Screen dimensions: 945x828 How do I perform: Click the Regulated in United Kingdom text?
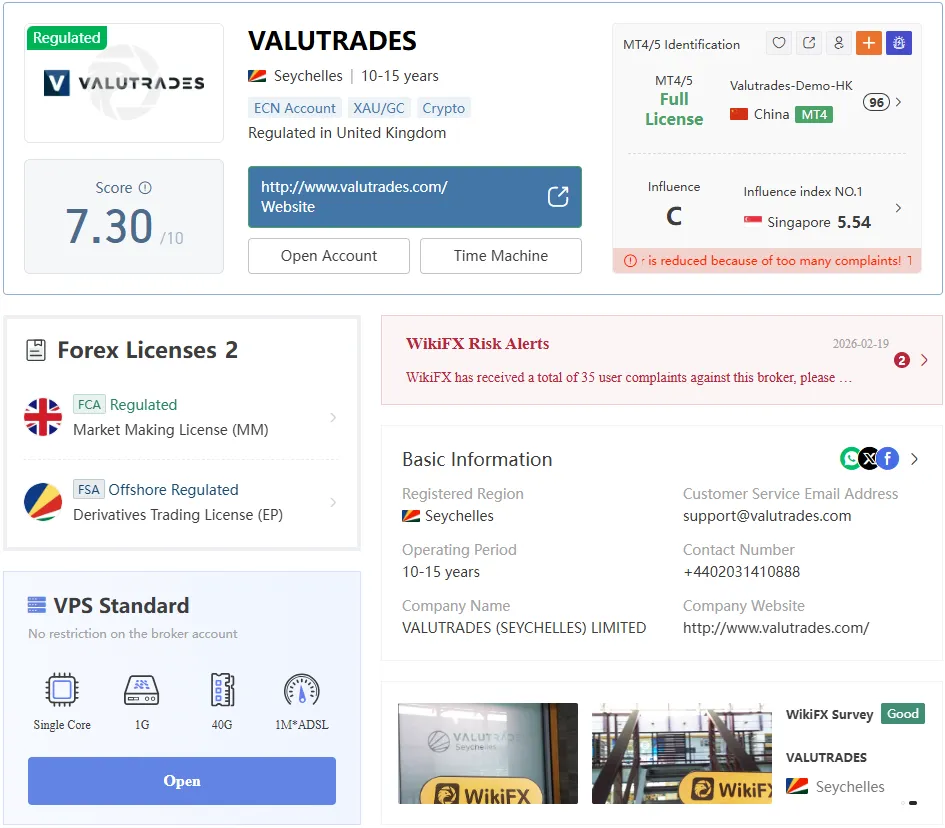click(x=347, y=133)
